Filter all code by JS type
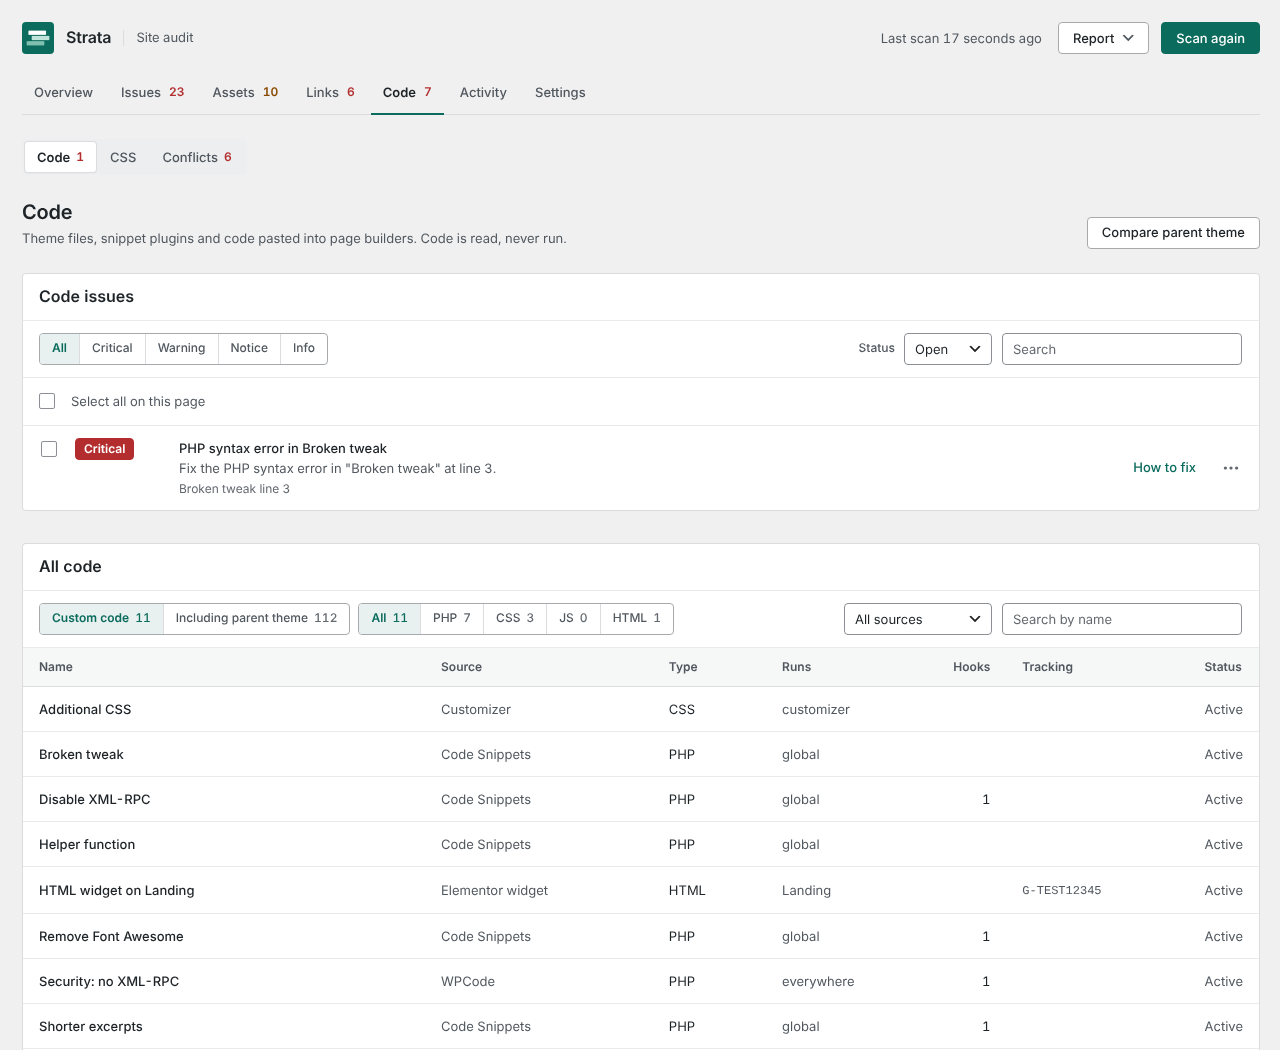The width and height of the screenshot is (1280, 1050). coord(573,618)
